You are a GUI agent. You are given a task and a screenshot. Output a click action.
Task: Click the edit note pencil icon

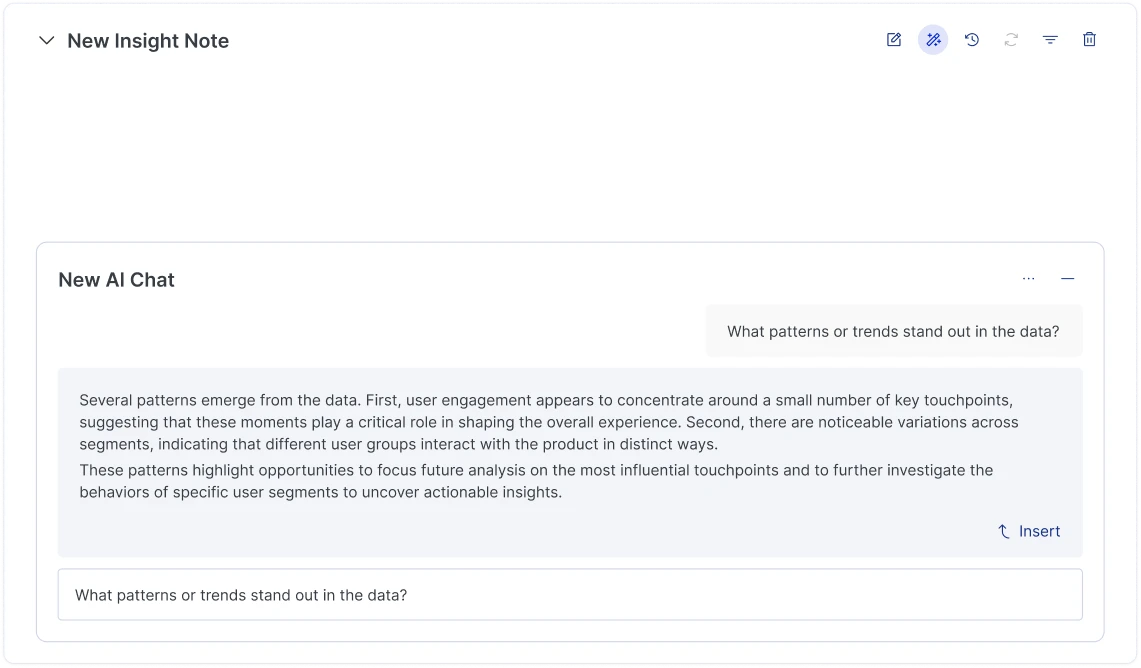pyautogui.click(x=894, y=40)
